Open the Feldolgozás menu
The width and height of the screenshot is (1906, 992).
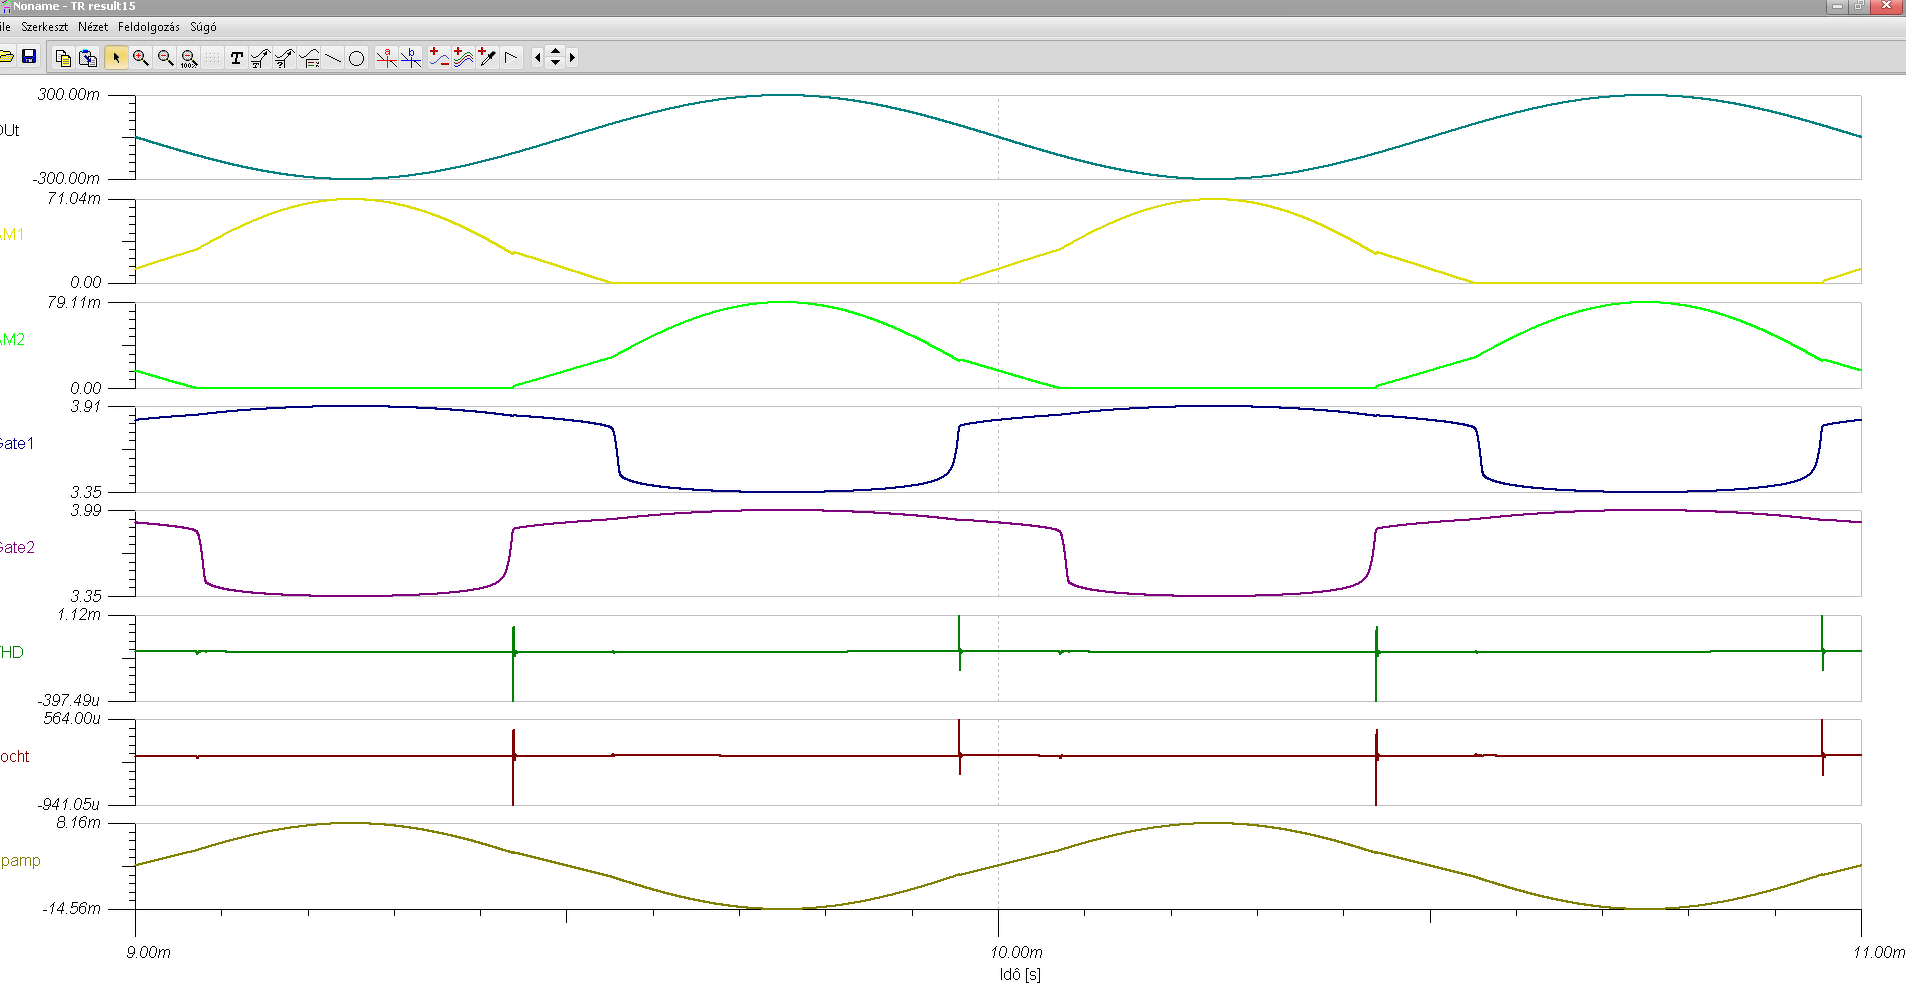pos(149,27)
